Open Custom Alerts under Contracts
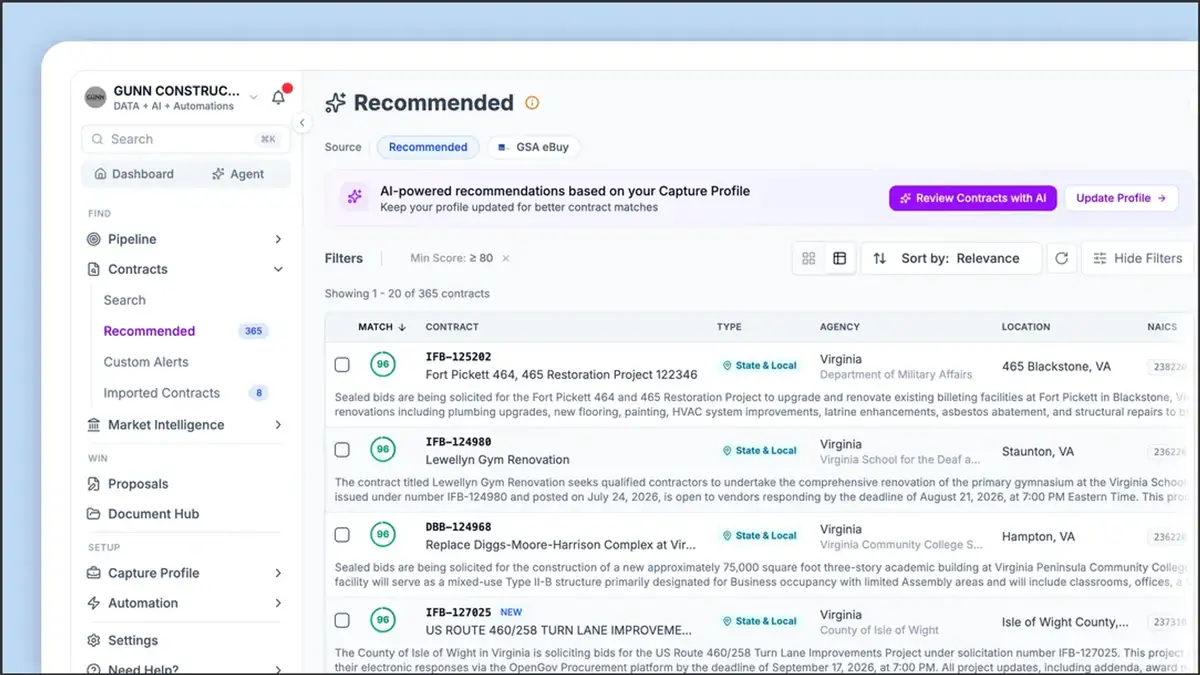The image size is (1200, 675). (146, 362)
